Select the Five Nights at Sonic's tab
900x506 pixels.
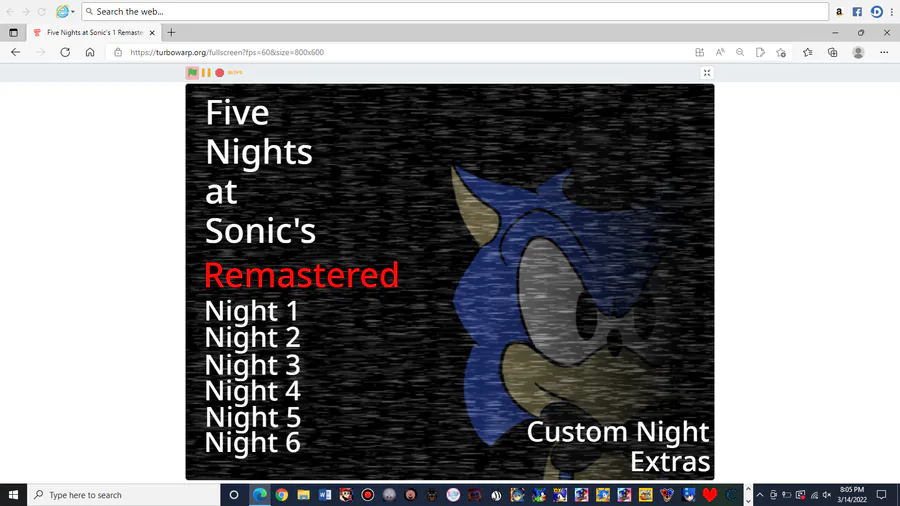click(x=94, y=33)
